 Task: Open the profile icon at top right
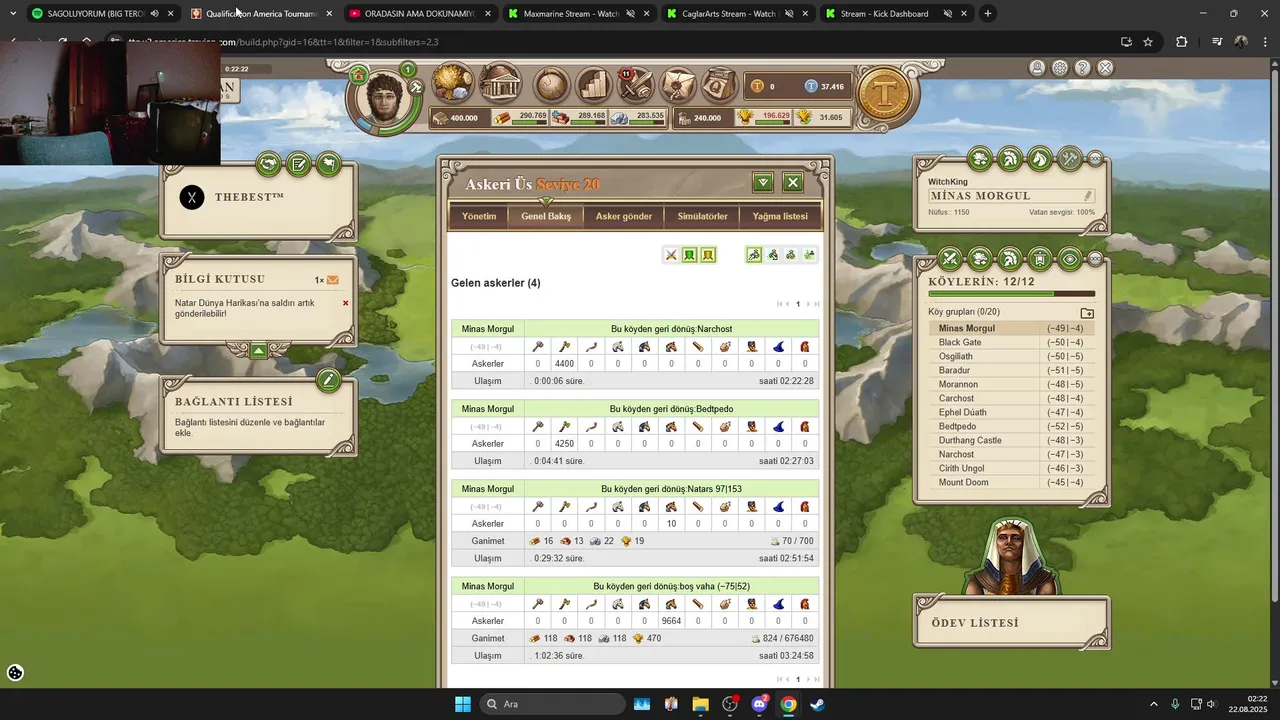click(x=1037, y=68)
